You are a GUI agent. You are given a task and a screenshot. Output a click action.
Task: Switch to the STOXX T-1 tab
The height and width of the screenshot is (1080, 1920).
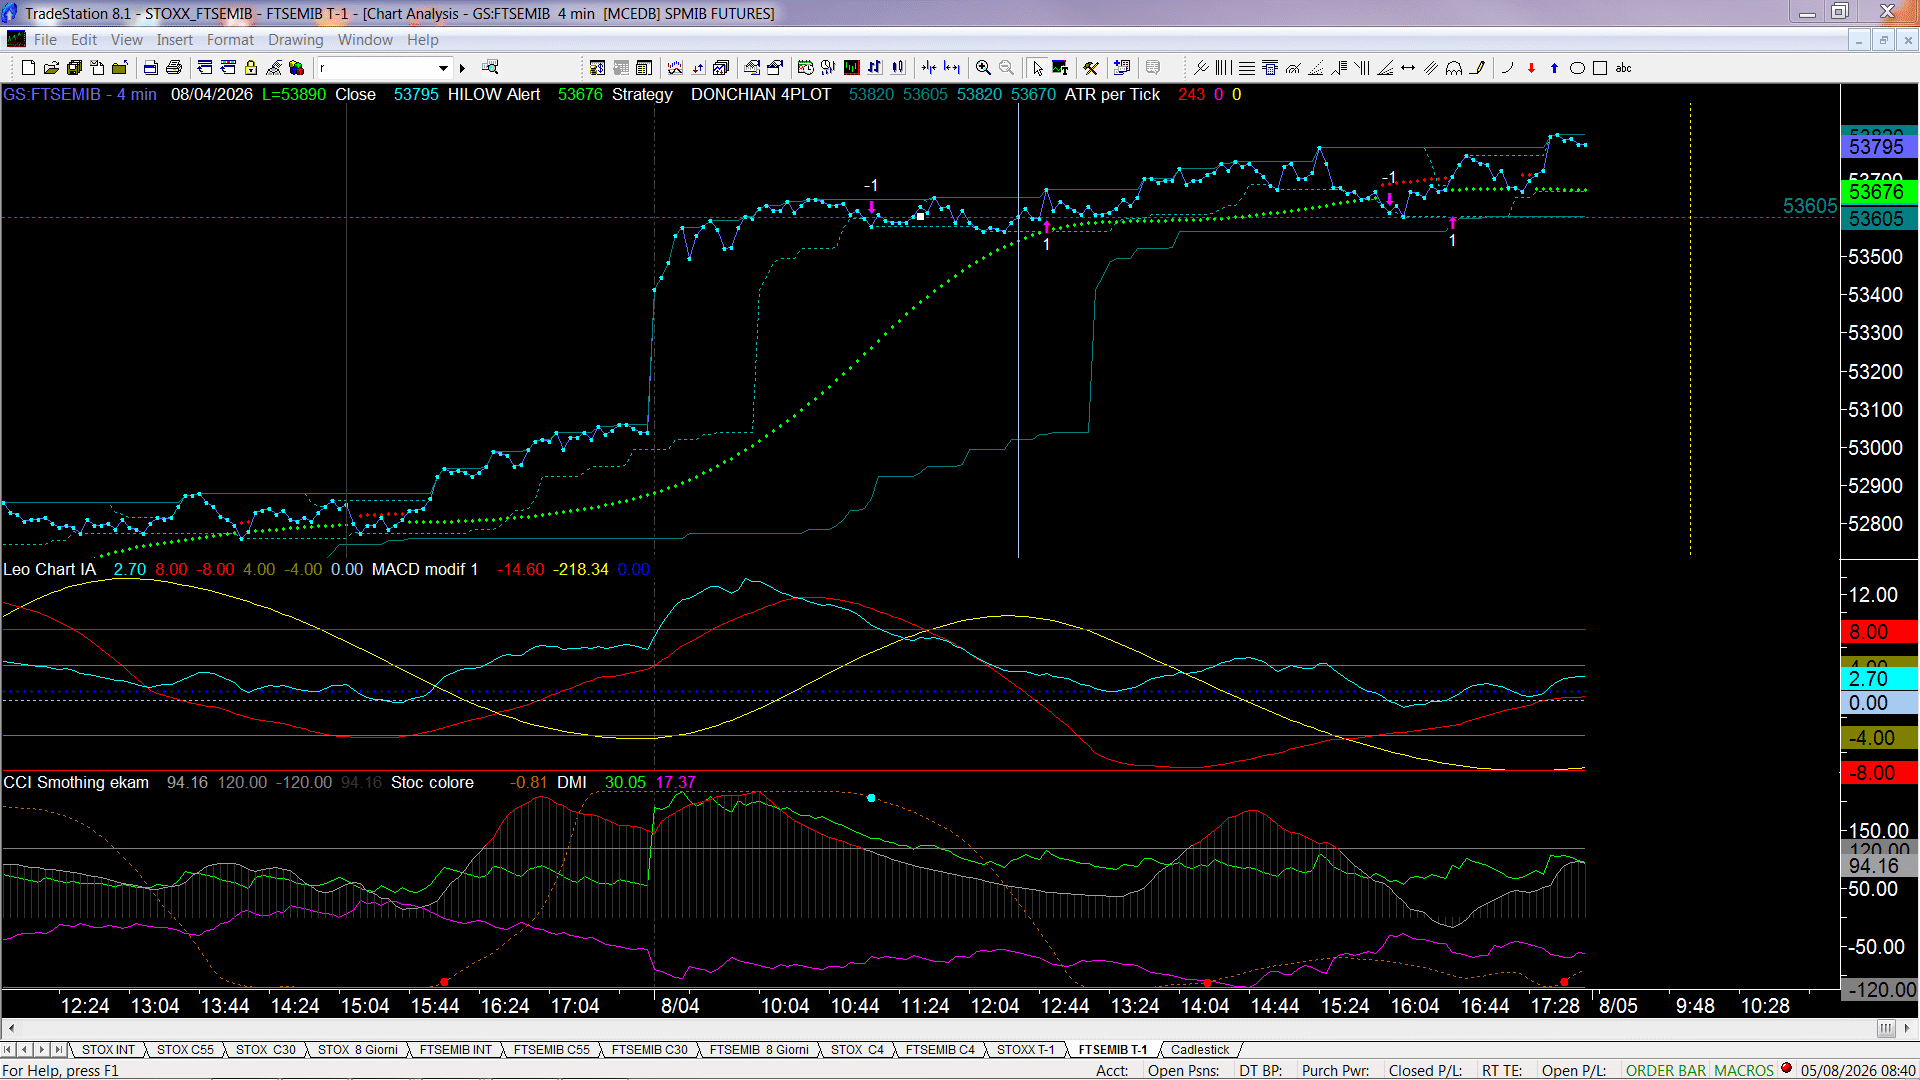(x=1025, y=1050)
